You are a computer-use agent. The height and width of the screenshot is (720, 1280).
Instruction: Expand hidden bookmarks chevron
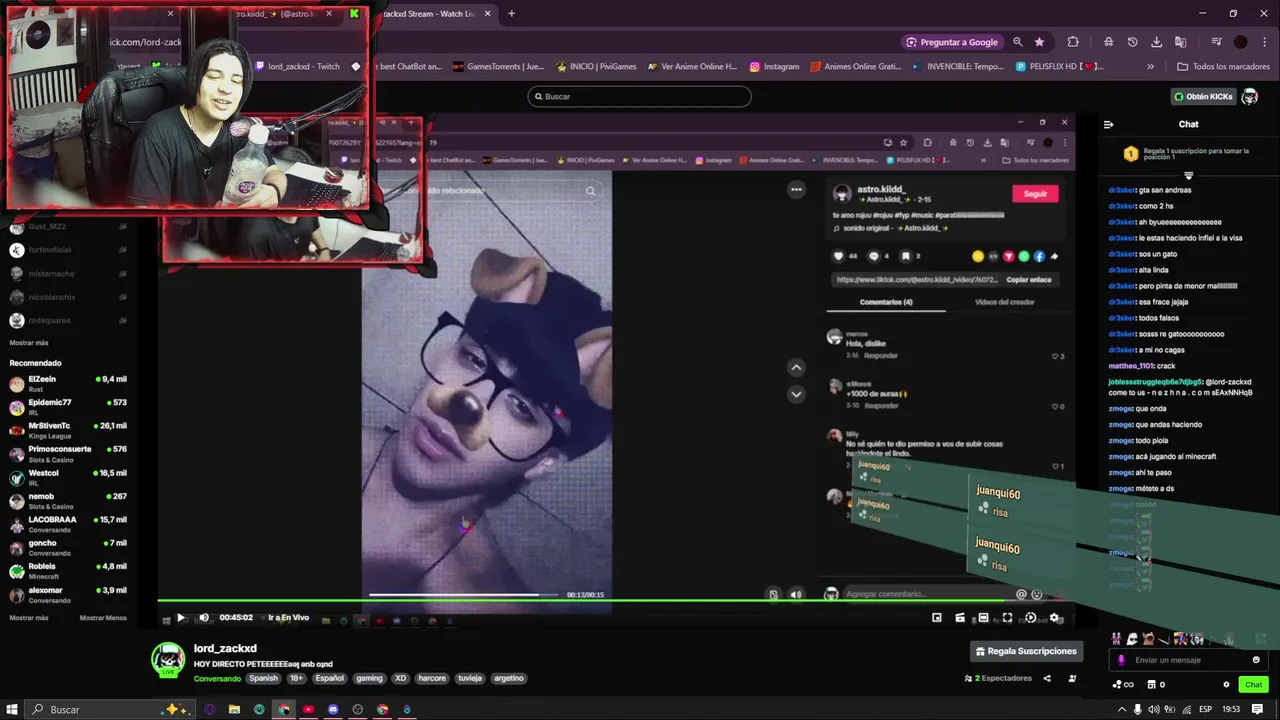pos(1150,67)
